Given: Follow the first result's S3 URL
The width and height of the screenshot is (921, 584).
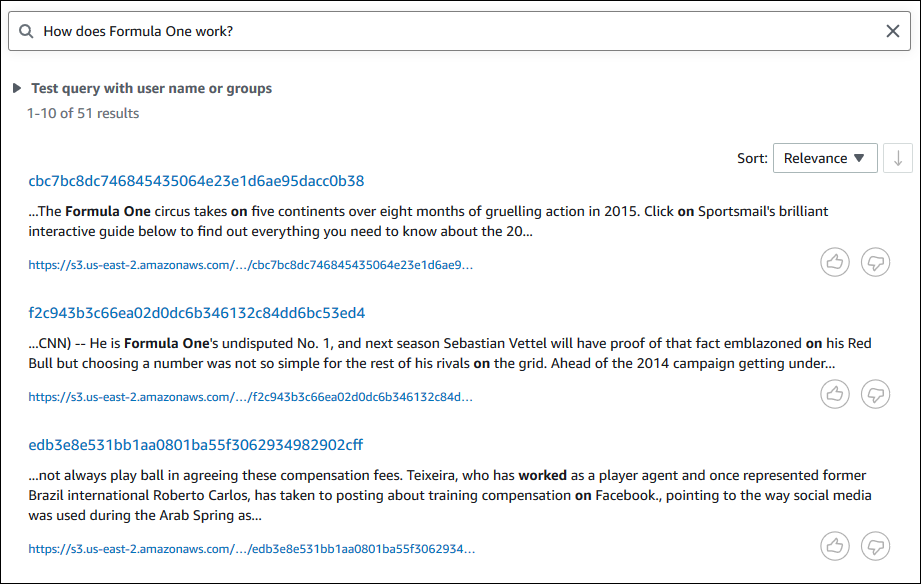Looking at the screenshot, I should (x=250, y=264).
